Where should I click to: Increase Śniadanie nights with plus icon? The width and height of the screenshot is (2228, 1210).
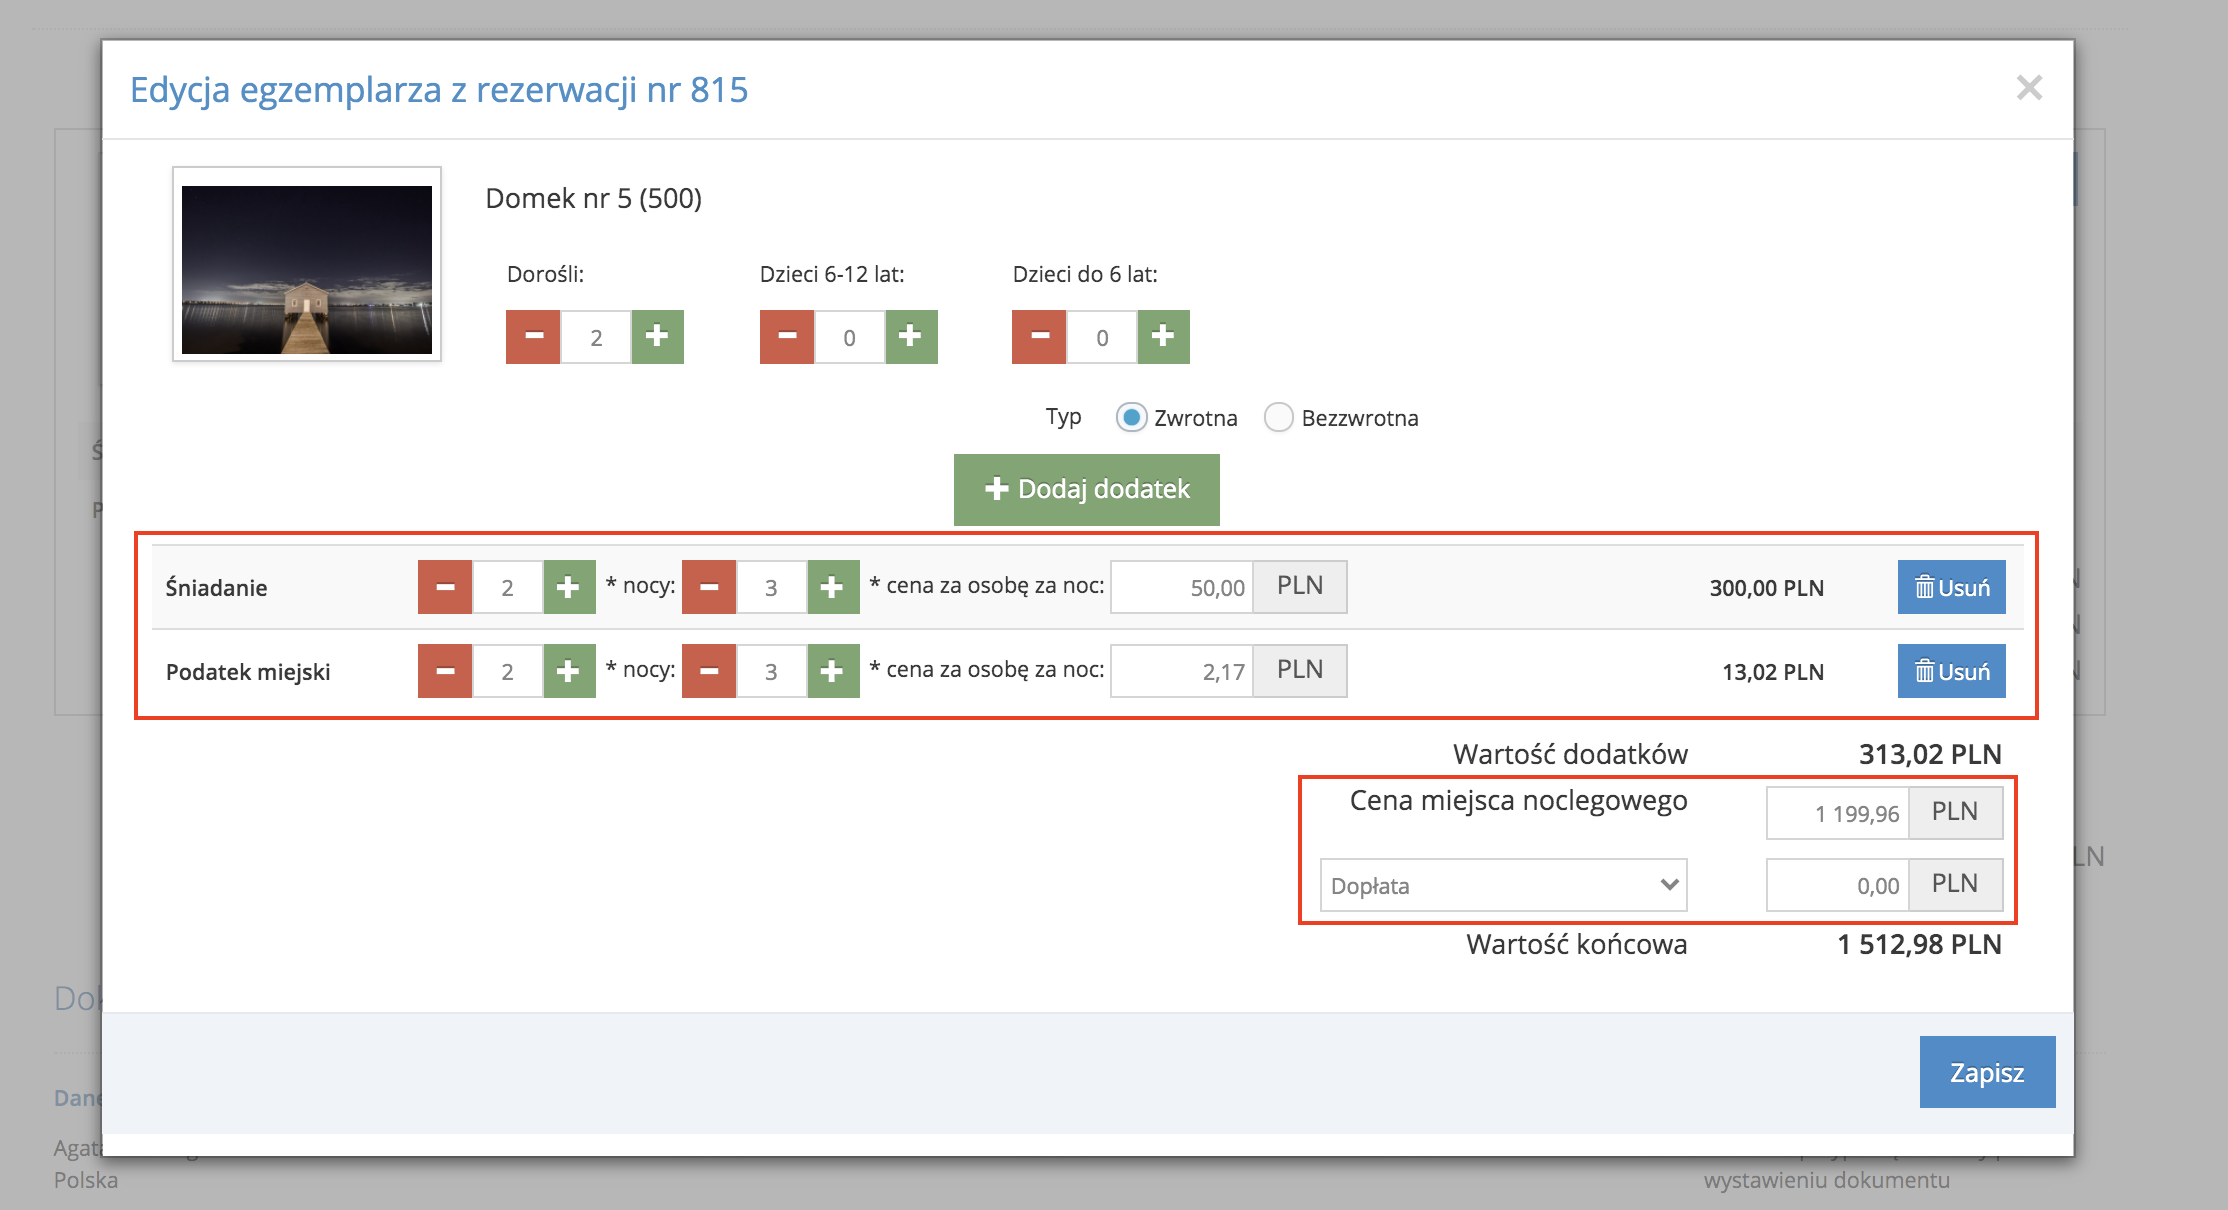click(833, 587)
